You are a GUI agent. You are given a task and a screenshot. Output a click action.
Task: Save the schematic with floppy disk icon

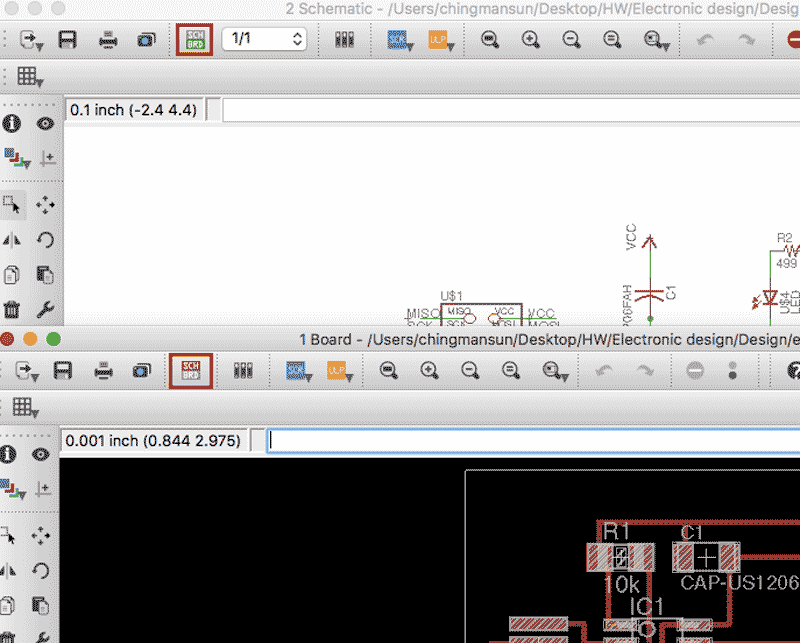click(67, 39)
